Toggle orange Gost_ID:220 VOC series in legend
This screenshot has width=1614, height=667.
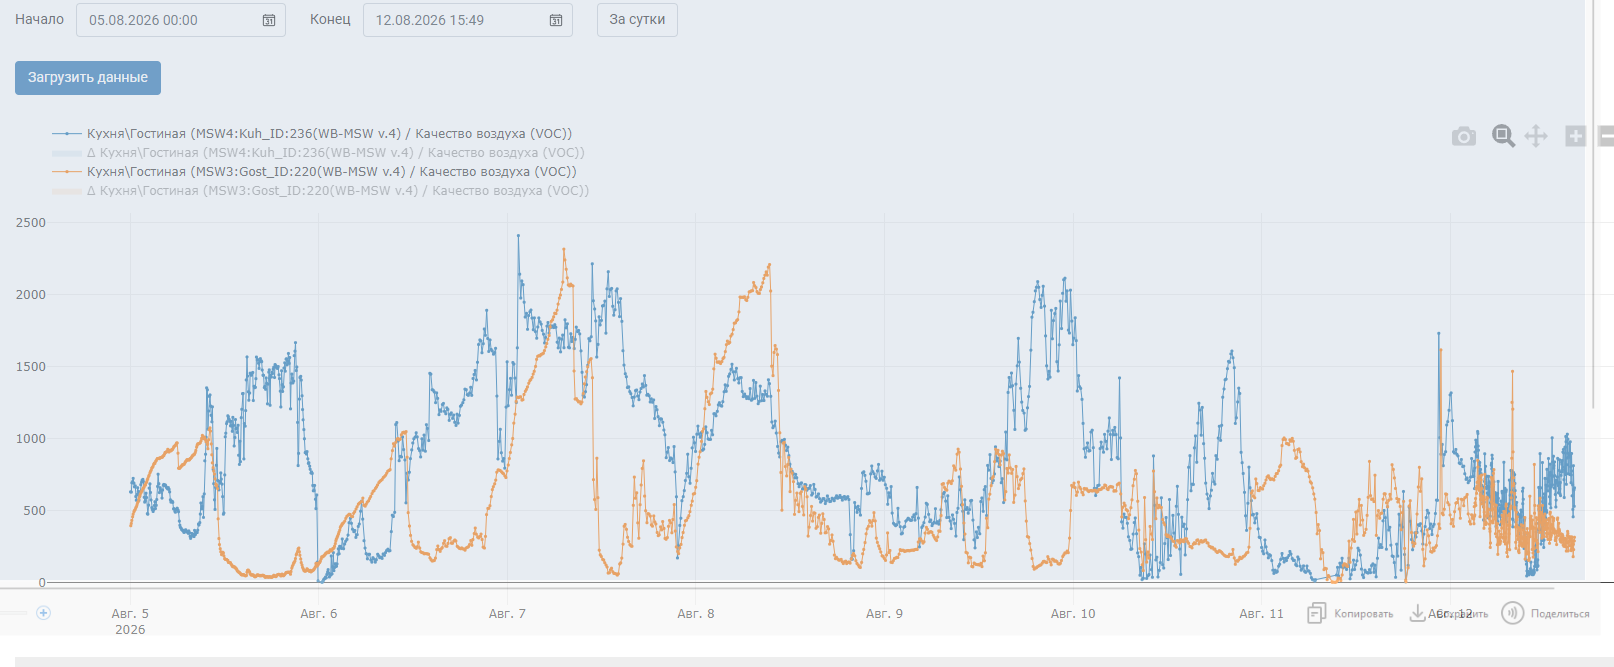click(314, 171)
